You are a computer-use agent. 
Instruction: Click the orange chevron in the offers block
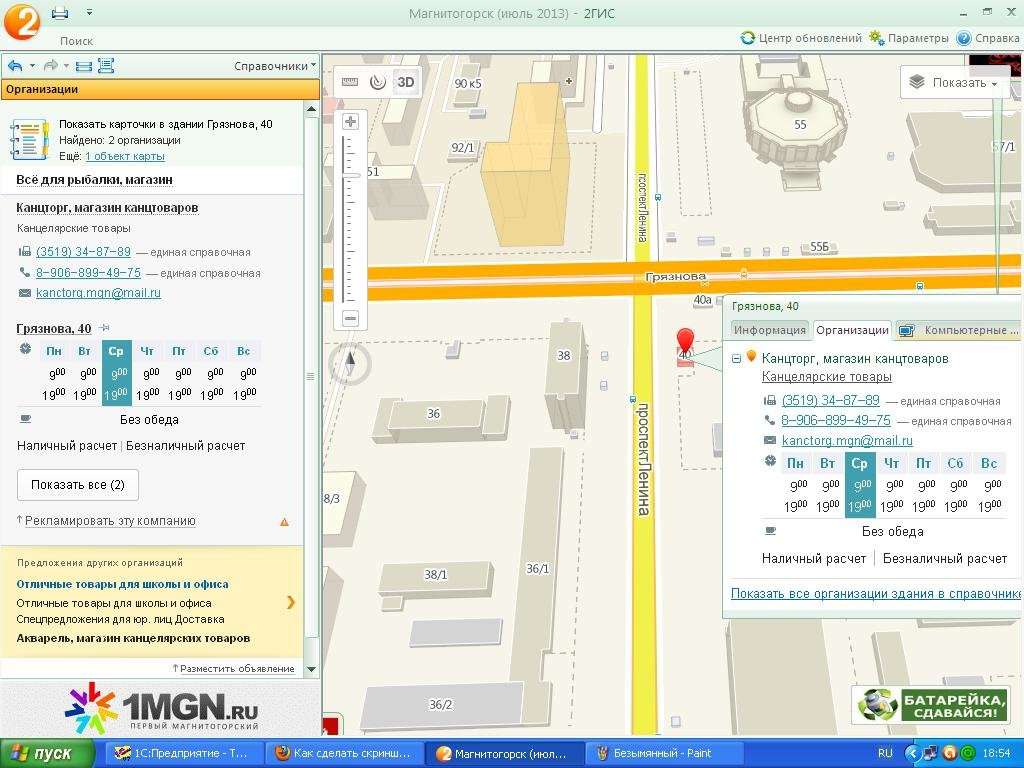291,602
